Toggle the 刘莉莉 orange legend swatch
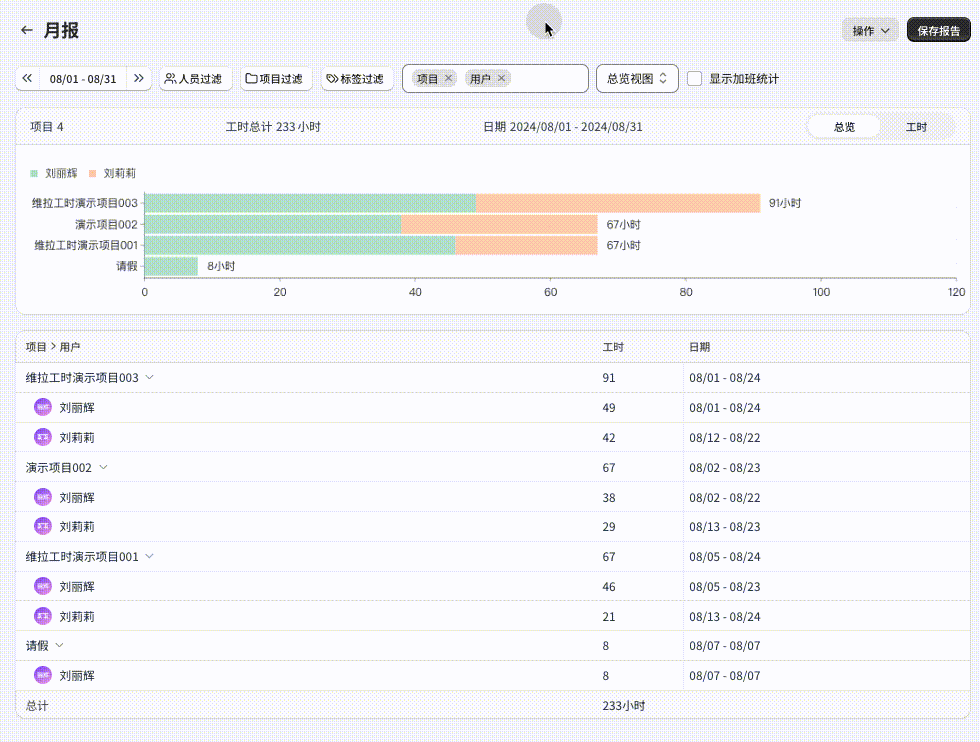980x742 pixels. click(x=92, y=173)
